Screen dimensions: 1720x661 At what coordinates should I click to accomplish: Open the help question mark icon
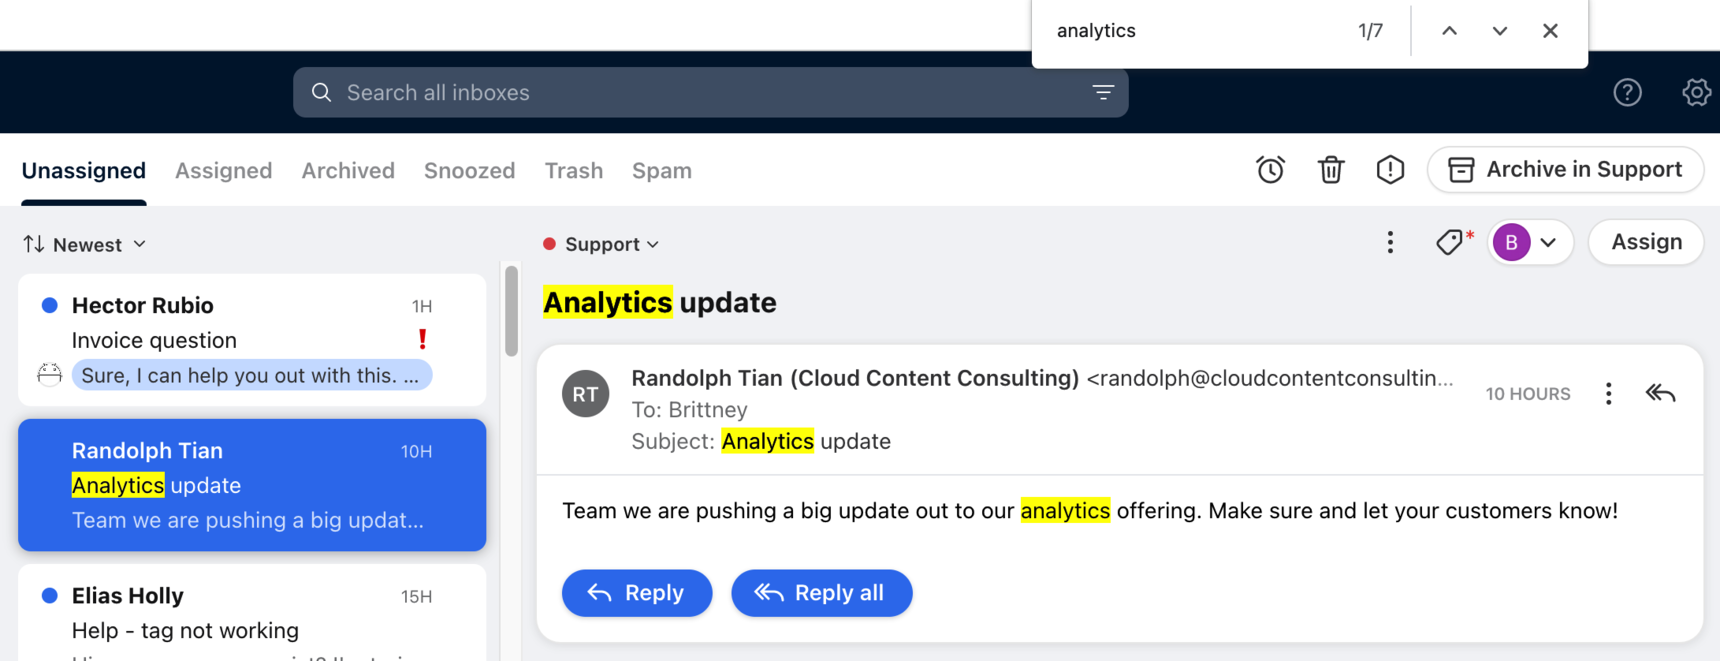tap(1627, 92)
